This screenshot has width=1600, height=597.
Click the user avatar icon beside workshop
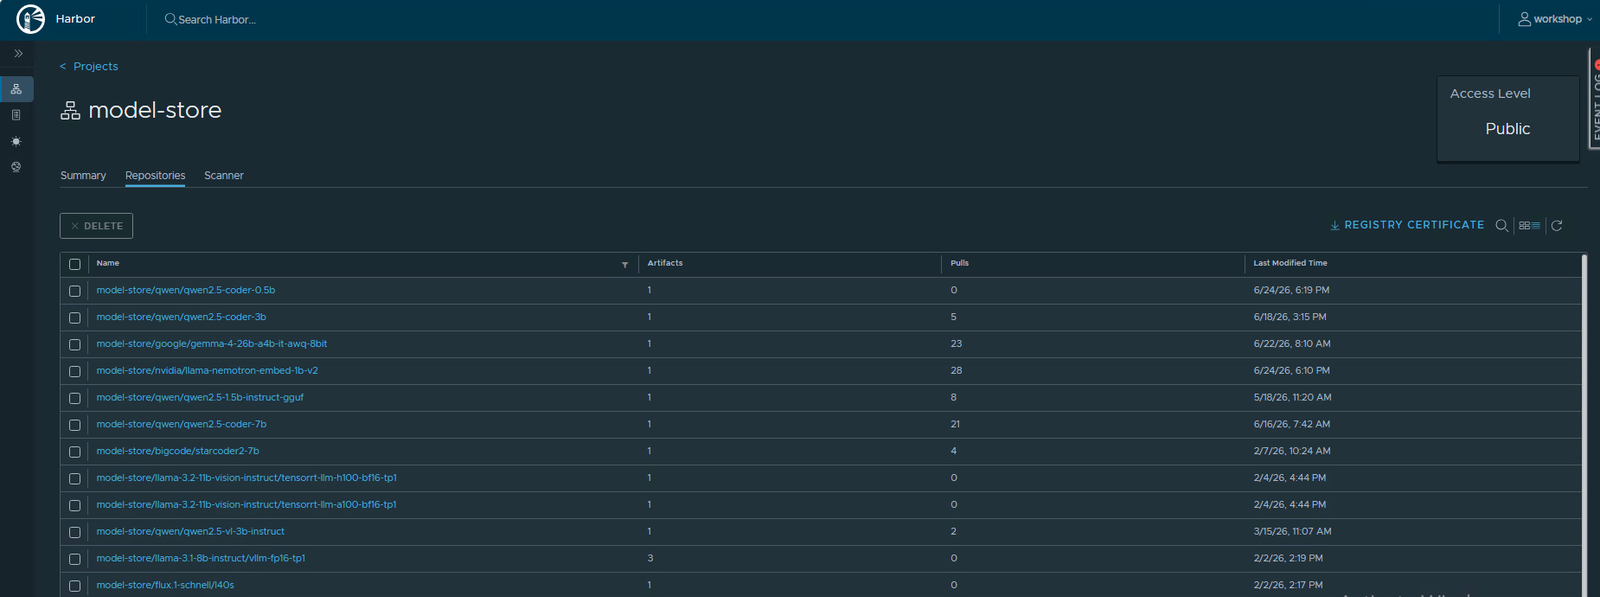(1524, 19)
